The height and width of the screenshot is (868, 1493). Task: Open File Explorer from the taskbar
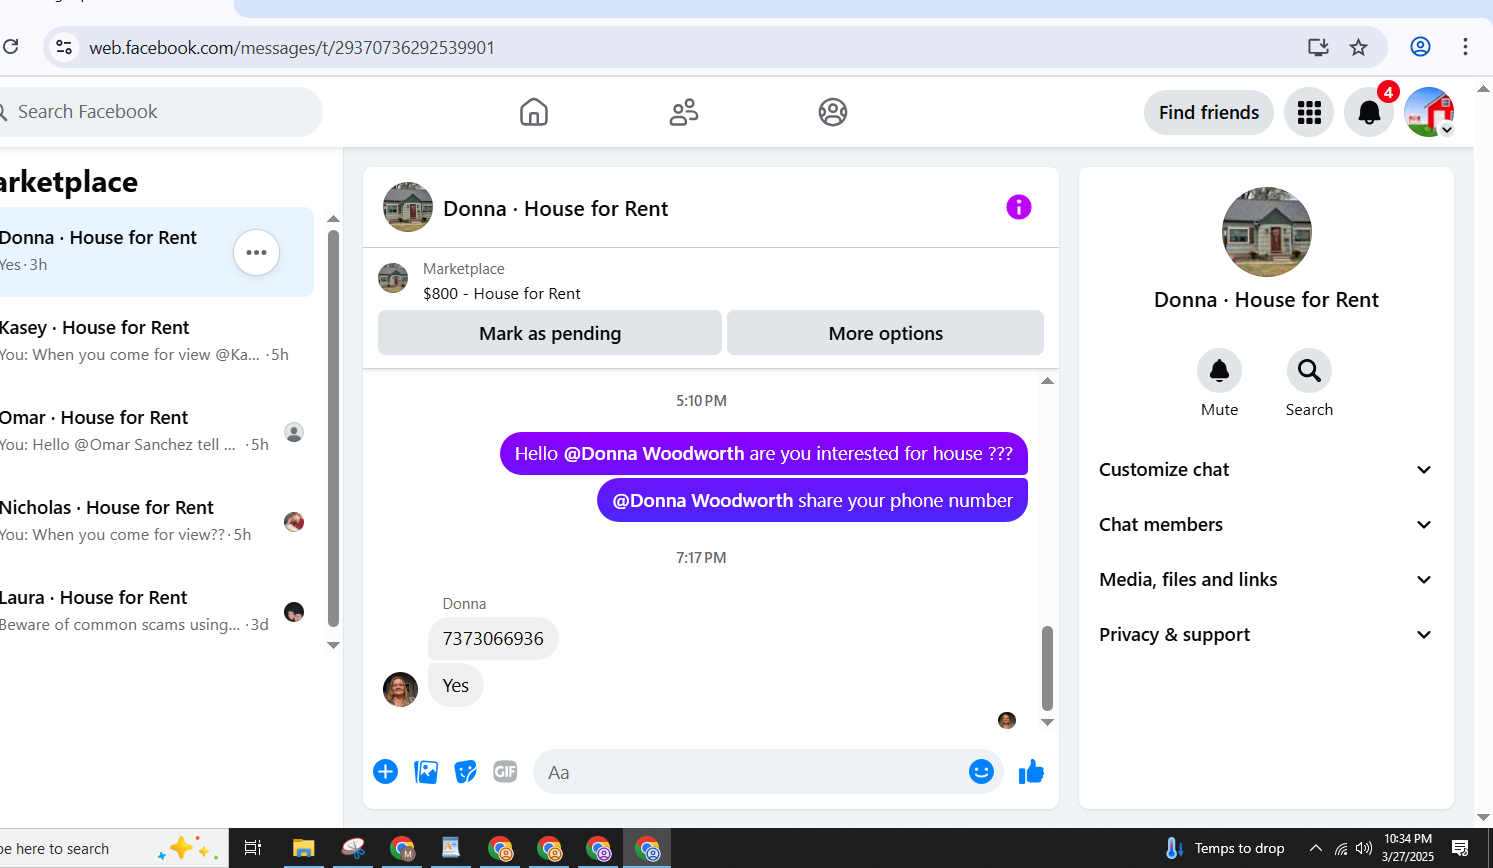[303, 849]
